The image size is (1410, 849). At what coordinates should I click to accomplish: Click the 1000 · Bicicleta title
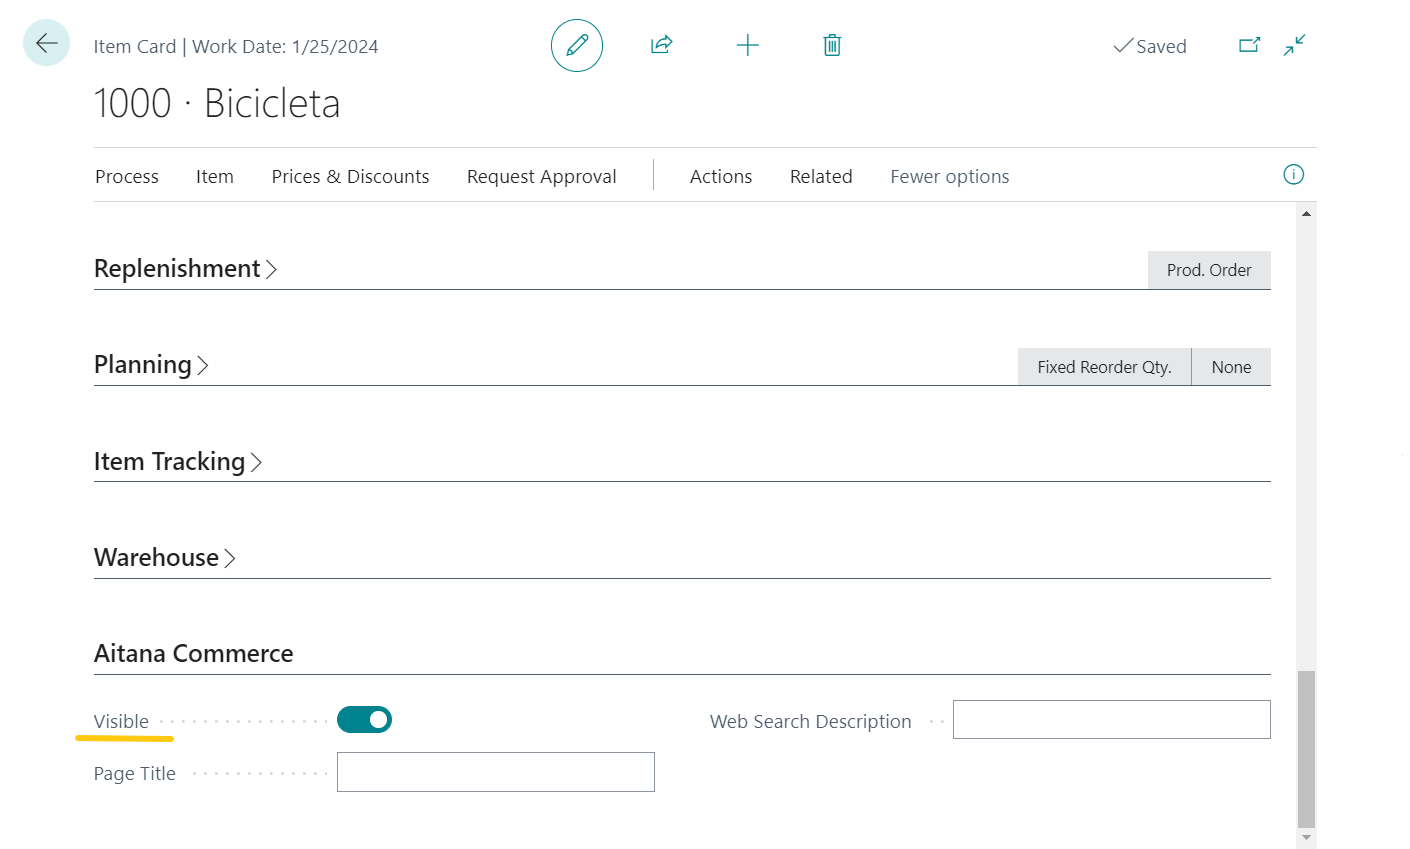point(217,104)
